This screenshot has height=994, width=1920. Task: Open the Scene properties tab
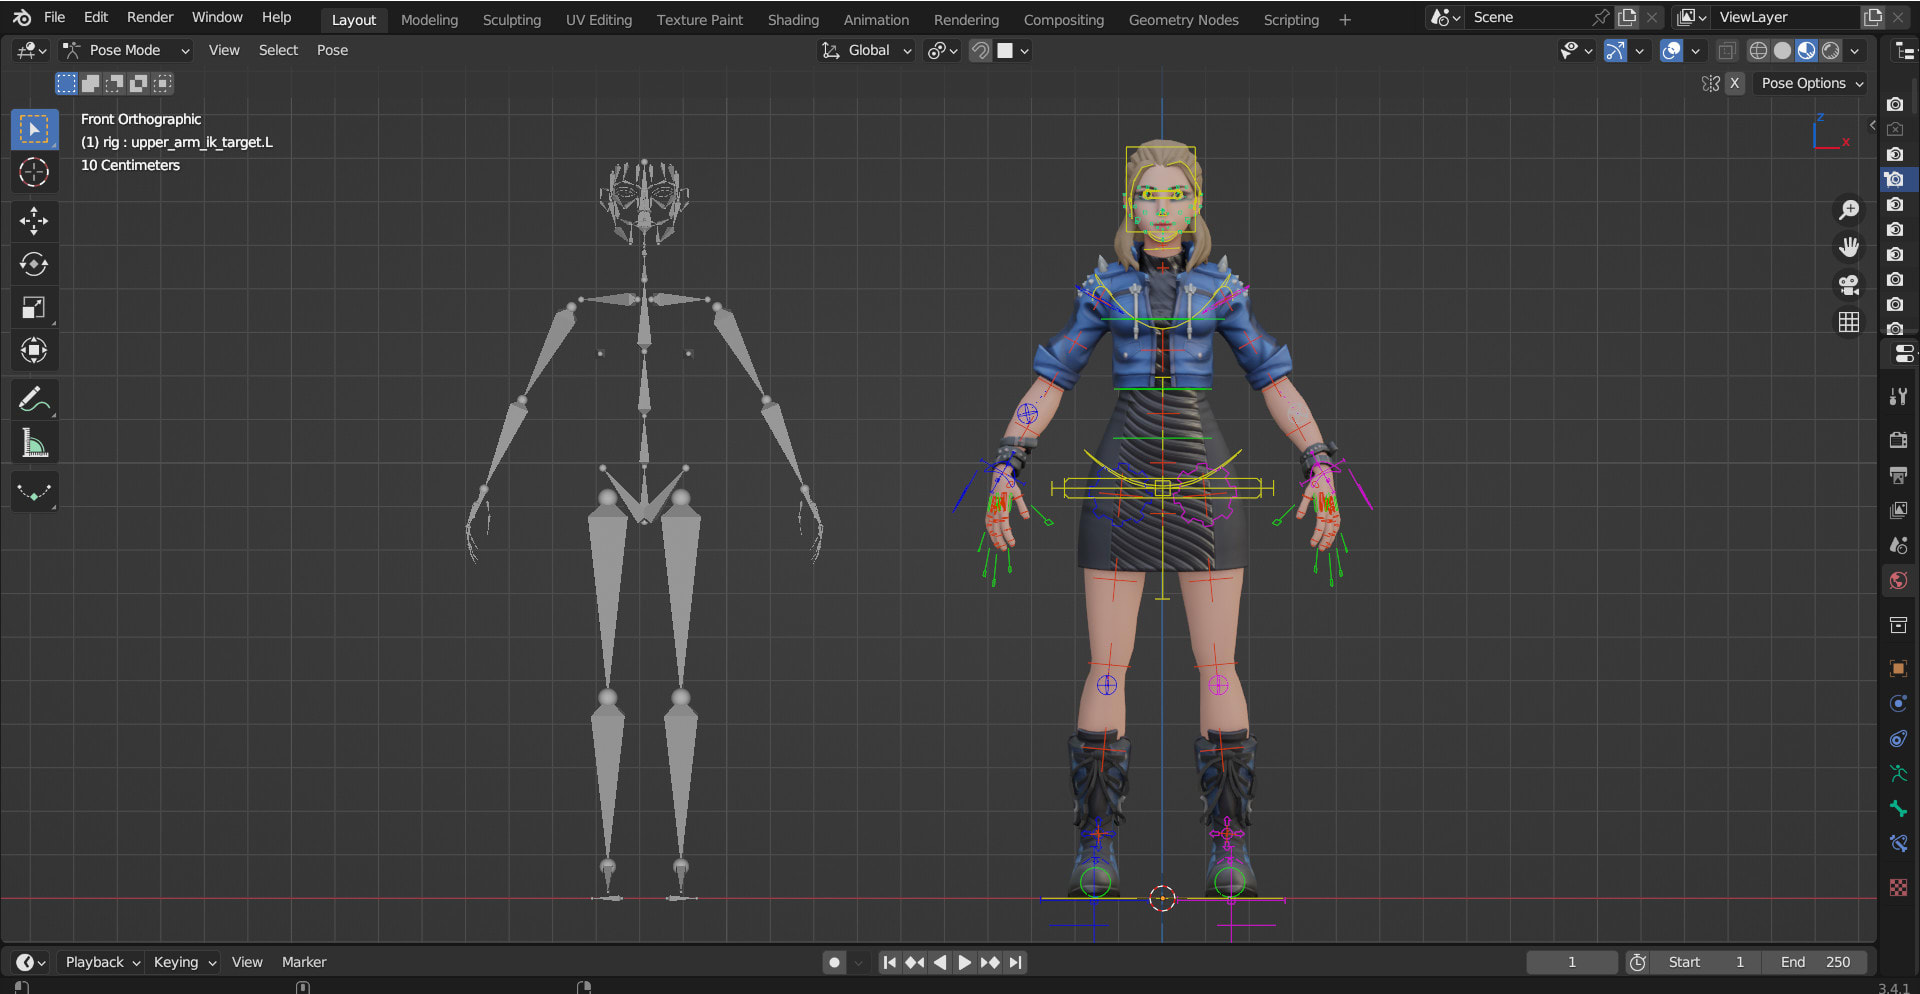tap(1898, 545)
